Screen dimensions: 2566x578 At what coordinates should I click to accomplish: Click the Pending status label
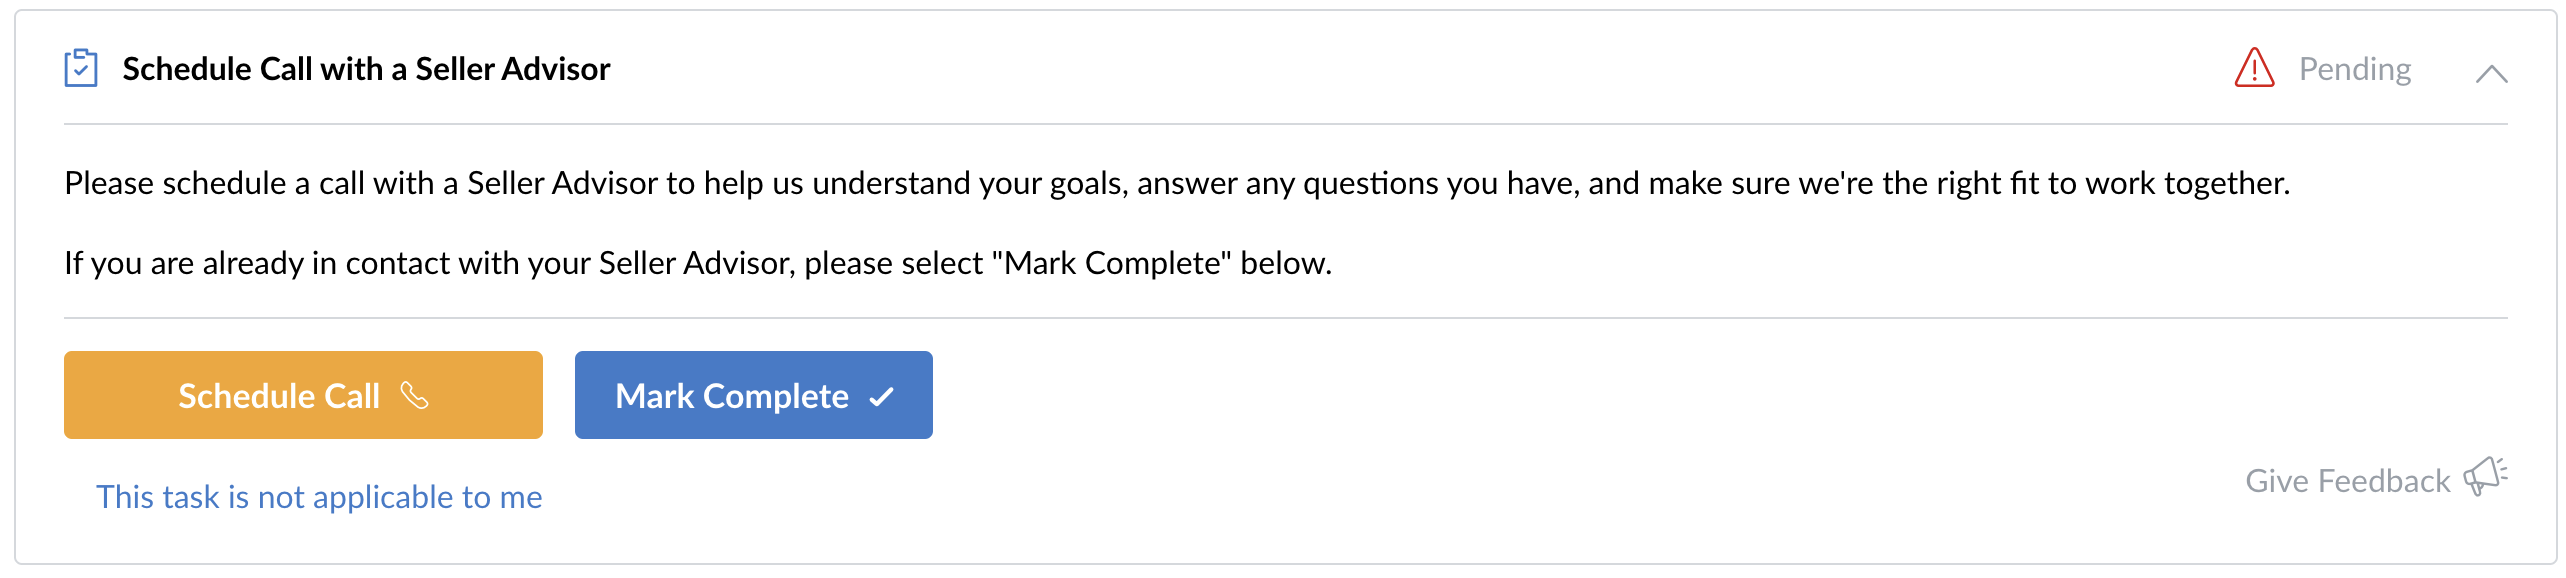pos(2354,69)
